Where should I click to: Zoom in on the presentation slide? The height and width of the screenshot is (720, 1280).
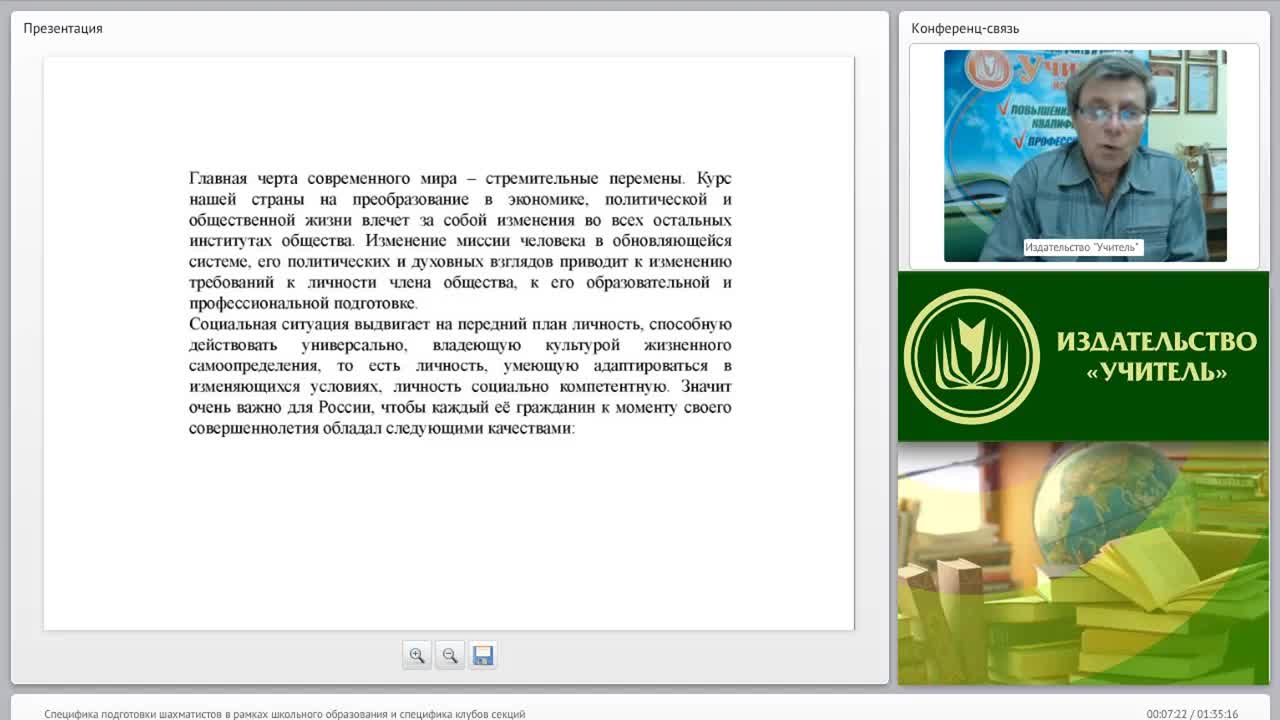[x=417, y=655]
